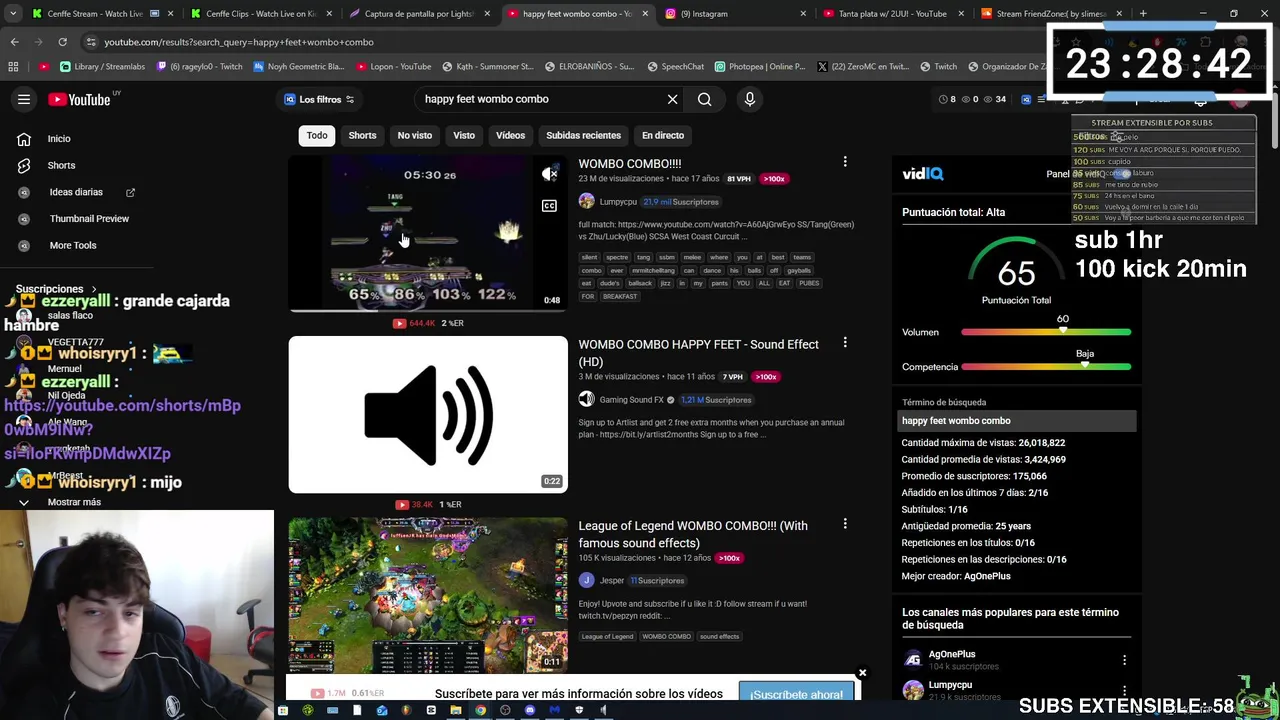The width and height of the screenshot is (1280, 720).
Task: Open the Library / Streamlabs bookmark
Action: click(102, 67)
